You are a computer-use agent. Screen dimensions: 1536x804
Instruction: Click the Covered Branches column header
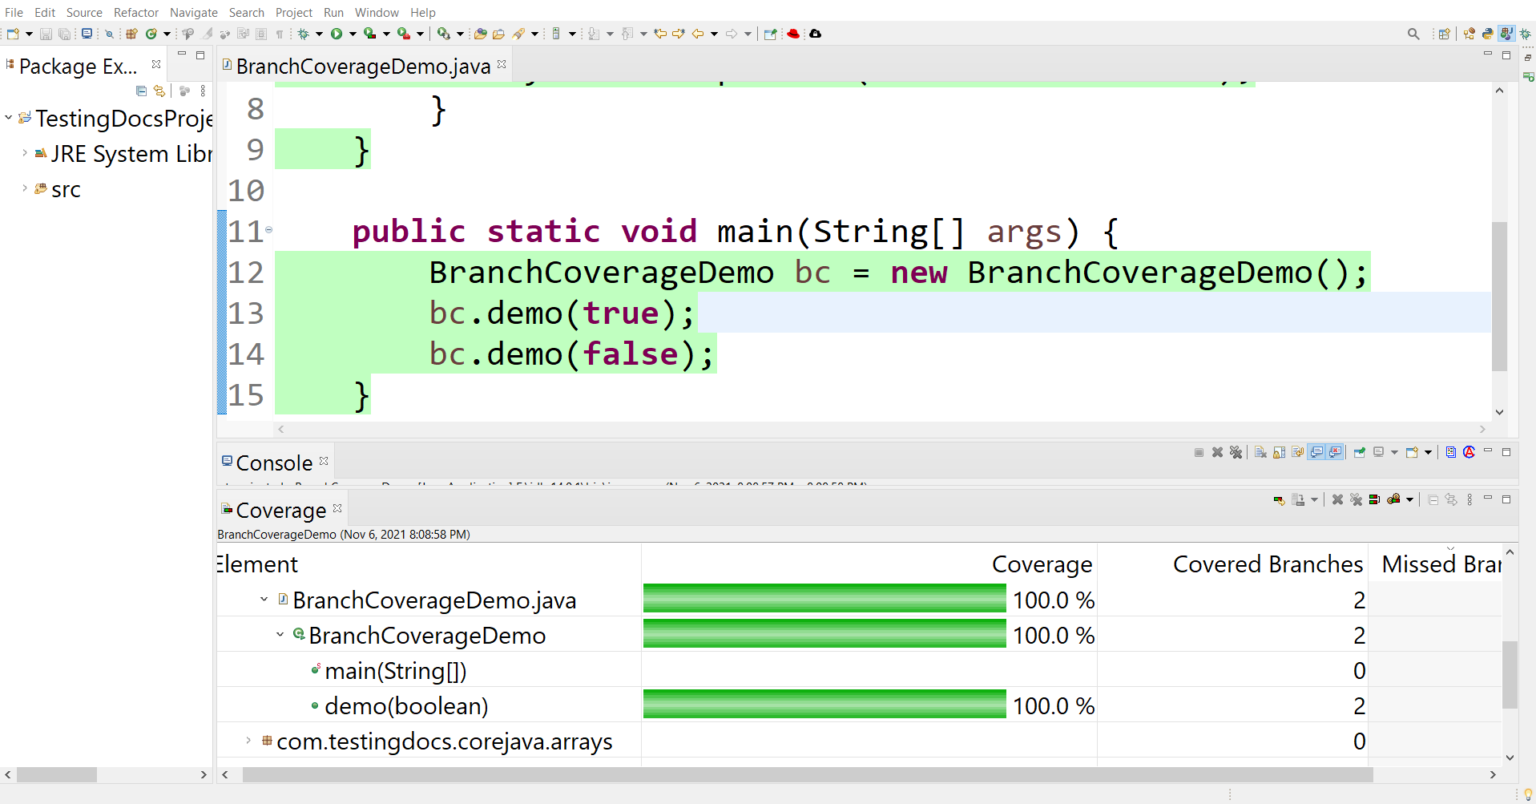point(1267,564)
